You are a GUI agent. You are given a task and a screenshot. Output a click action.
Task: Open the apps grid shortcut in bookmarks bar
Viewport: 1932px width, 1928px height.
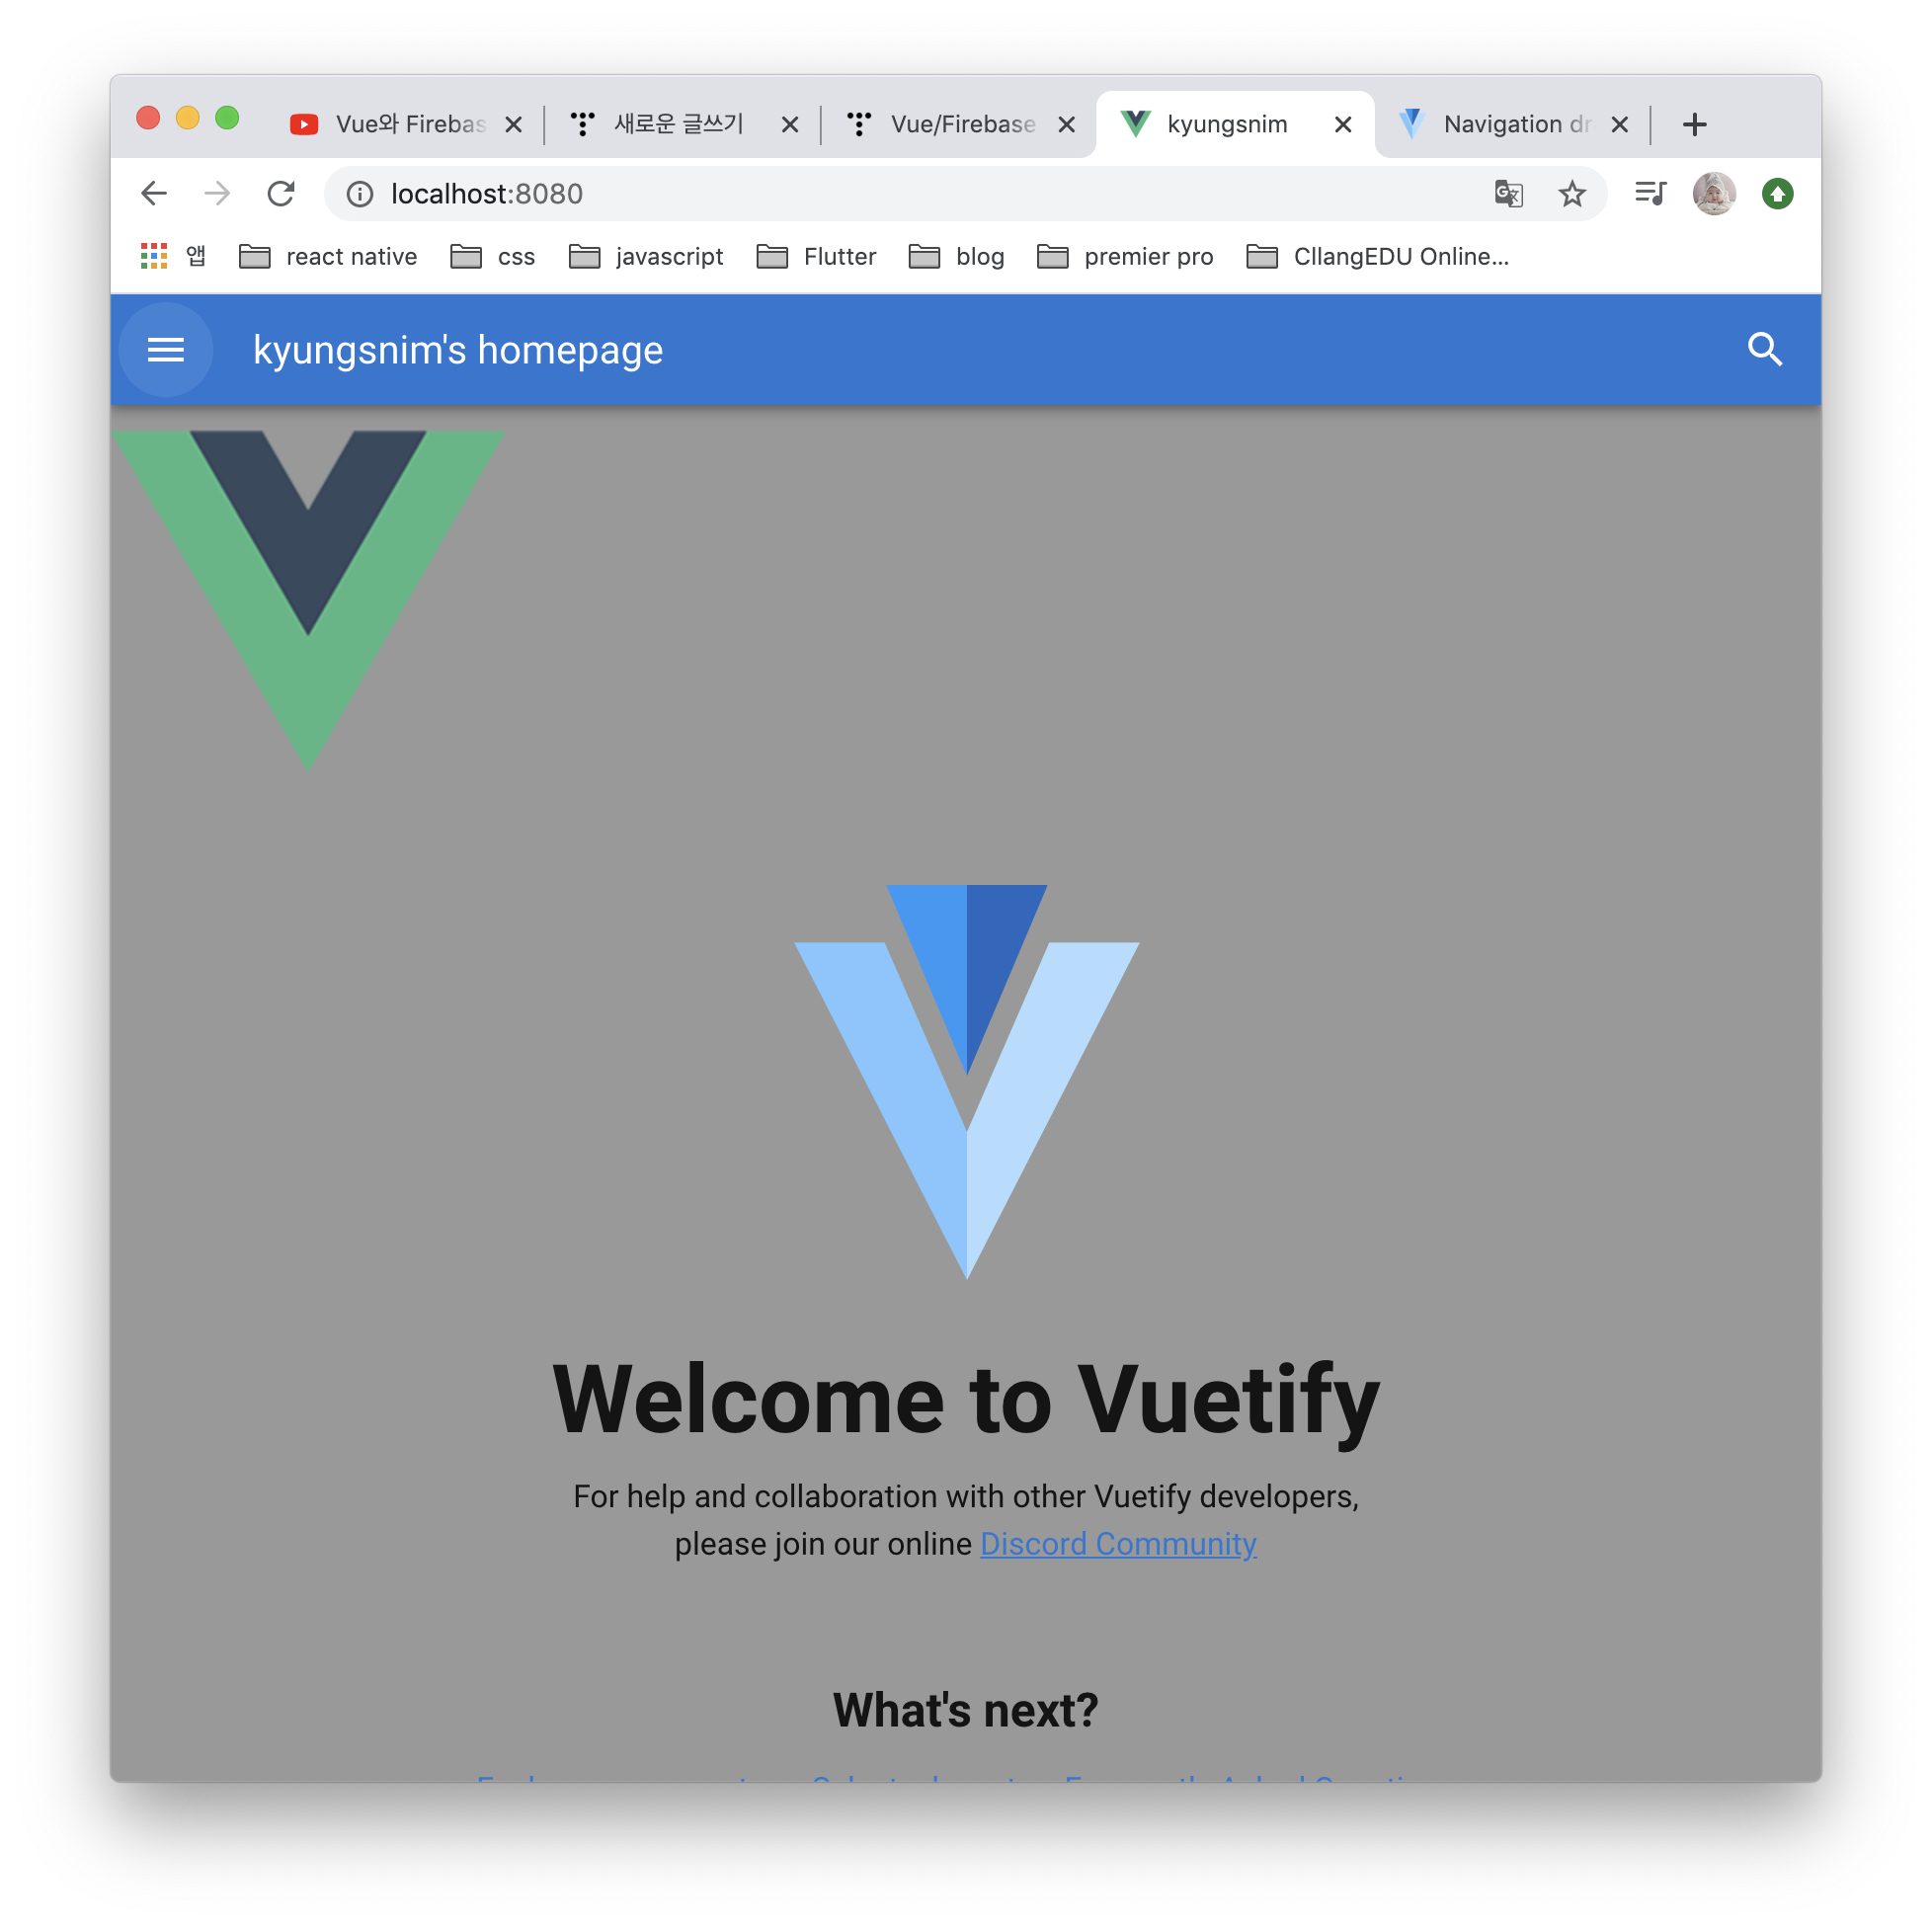154,257
